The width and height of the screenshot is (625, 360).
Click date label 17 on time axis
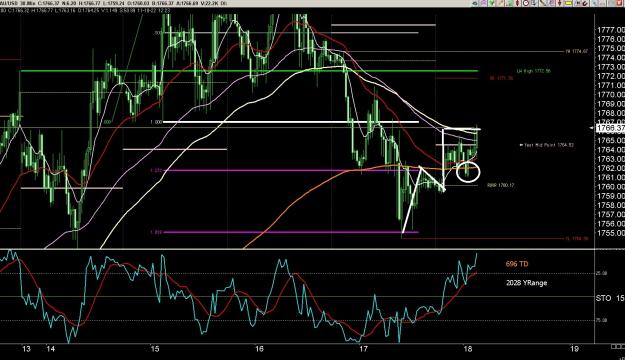[363, 349]
